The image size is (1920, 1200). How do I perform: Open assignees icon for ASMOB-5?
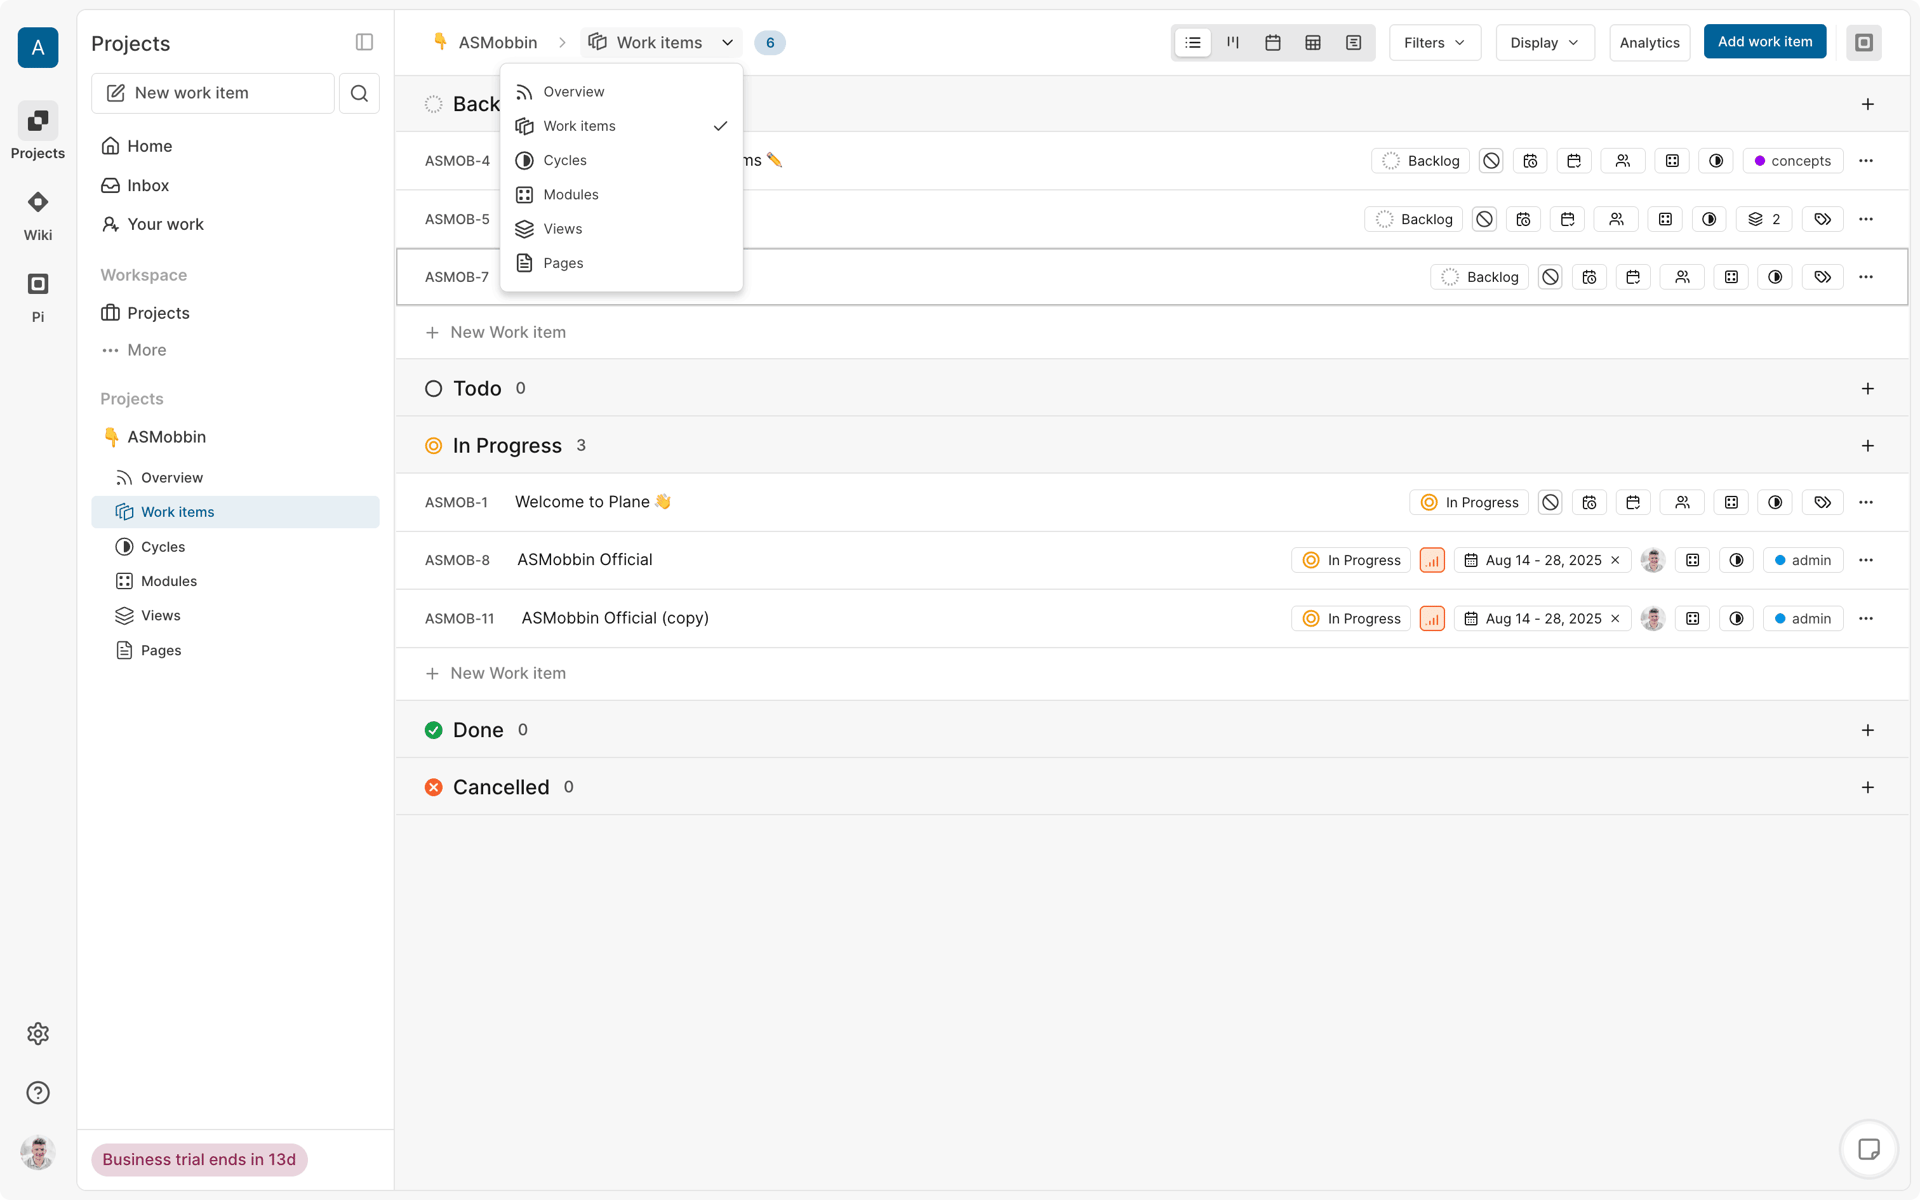tap(1616, 219)
